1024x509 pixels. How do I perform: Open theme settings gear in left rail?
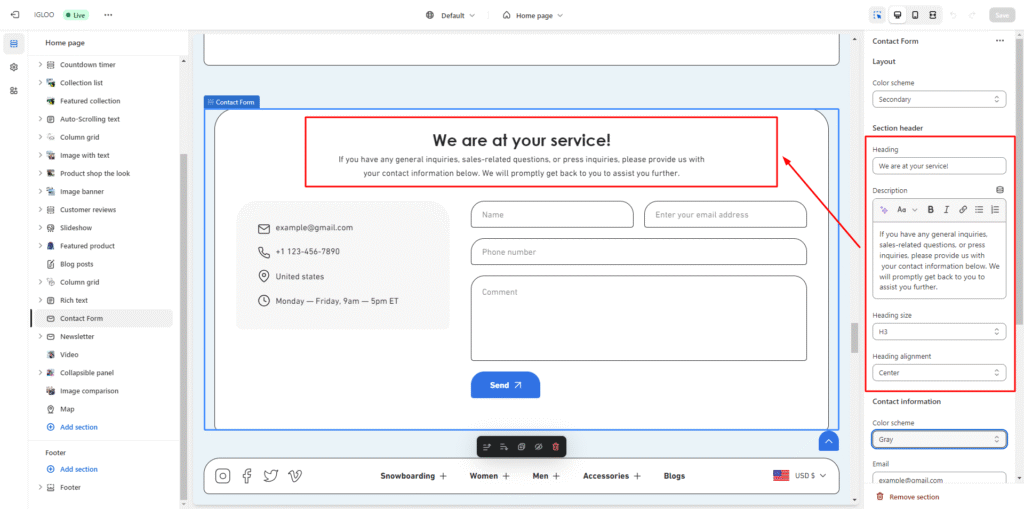(x=14, y=67)
